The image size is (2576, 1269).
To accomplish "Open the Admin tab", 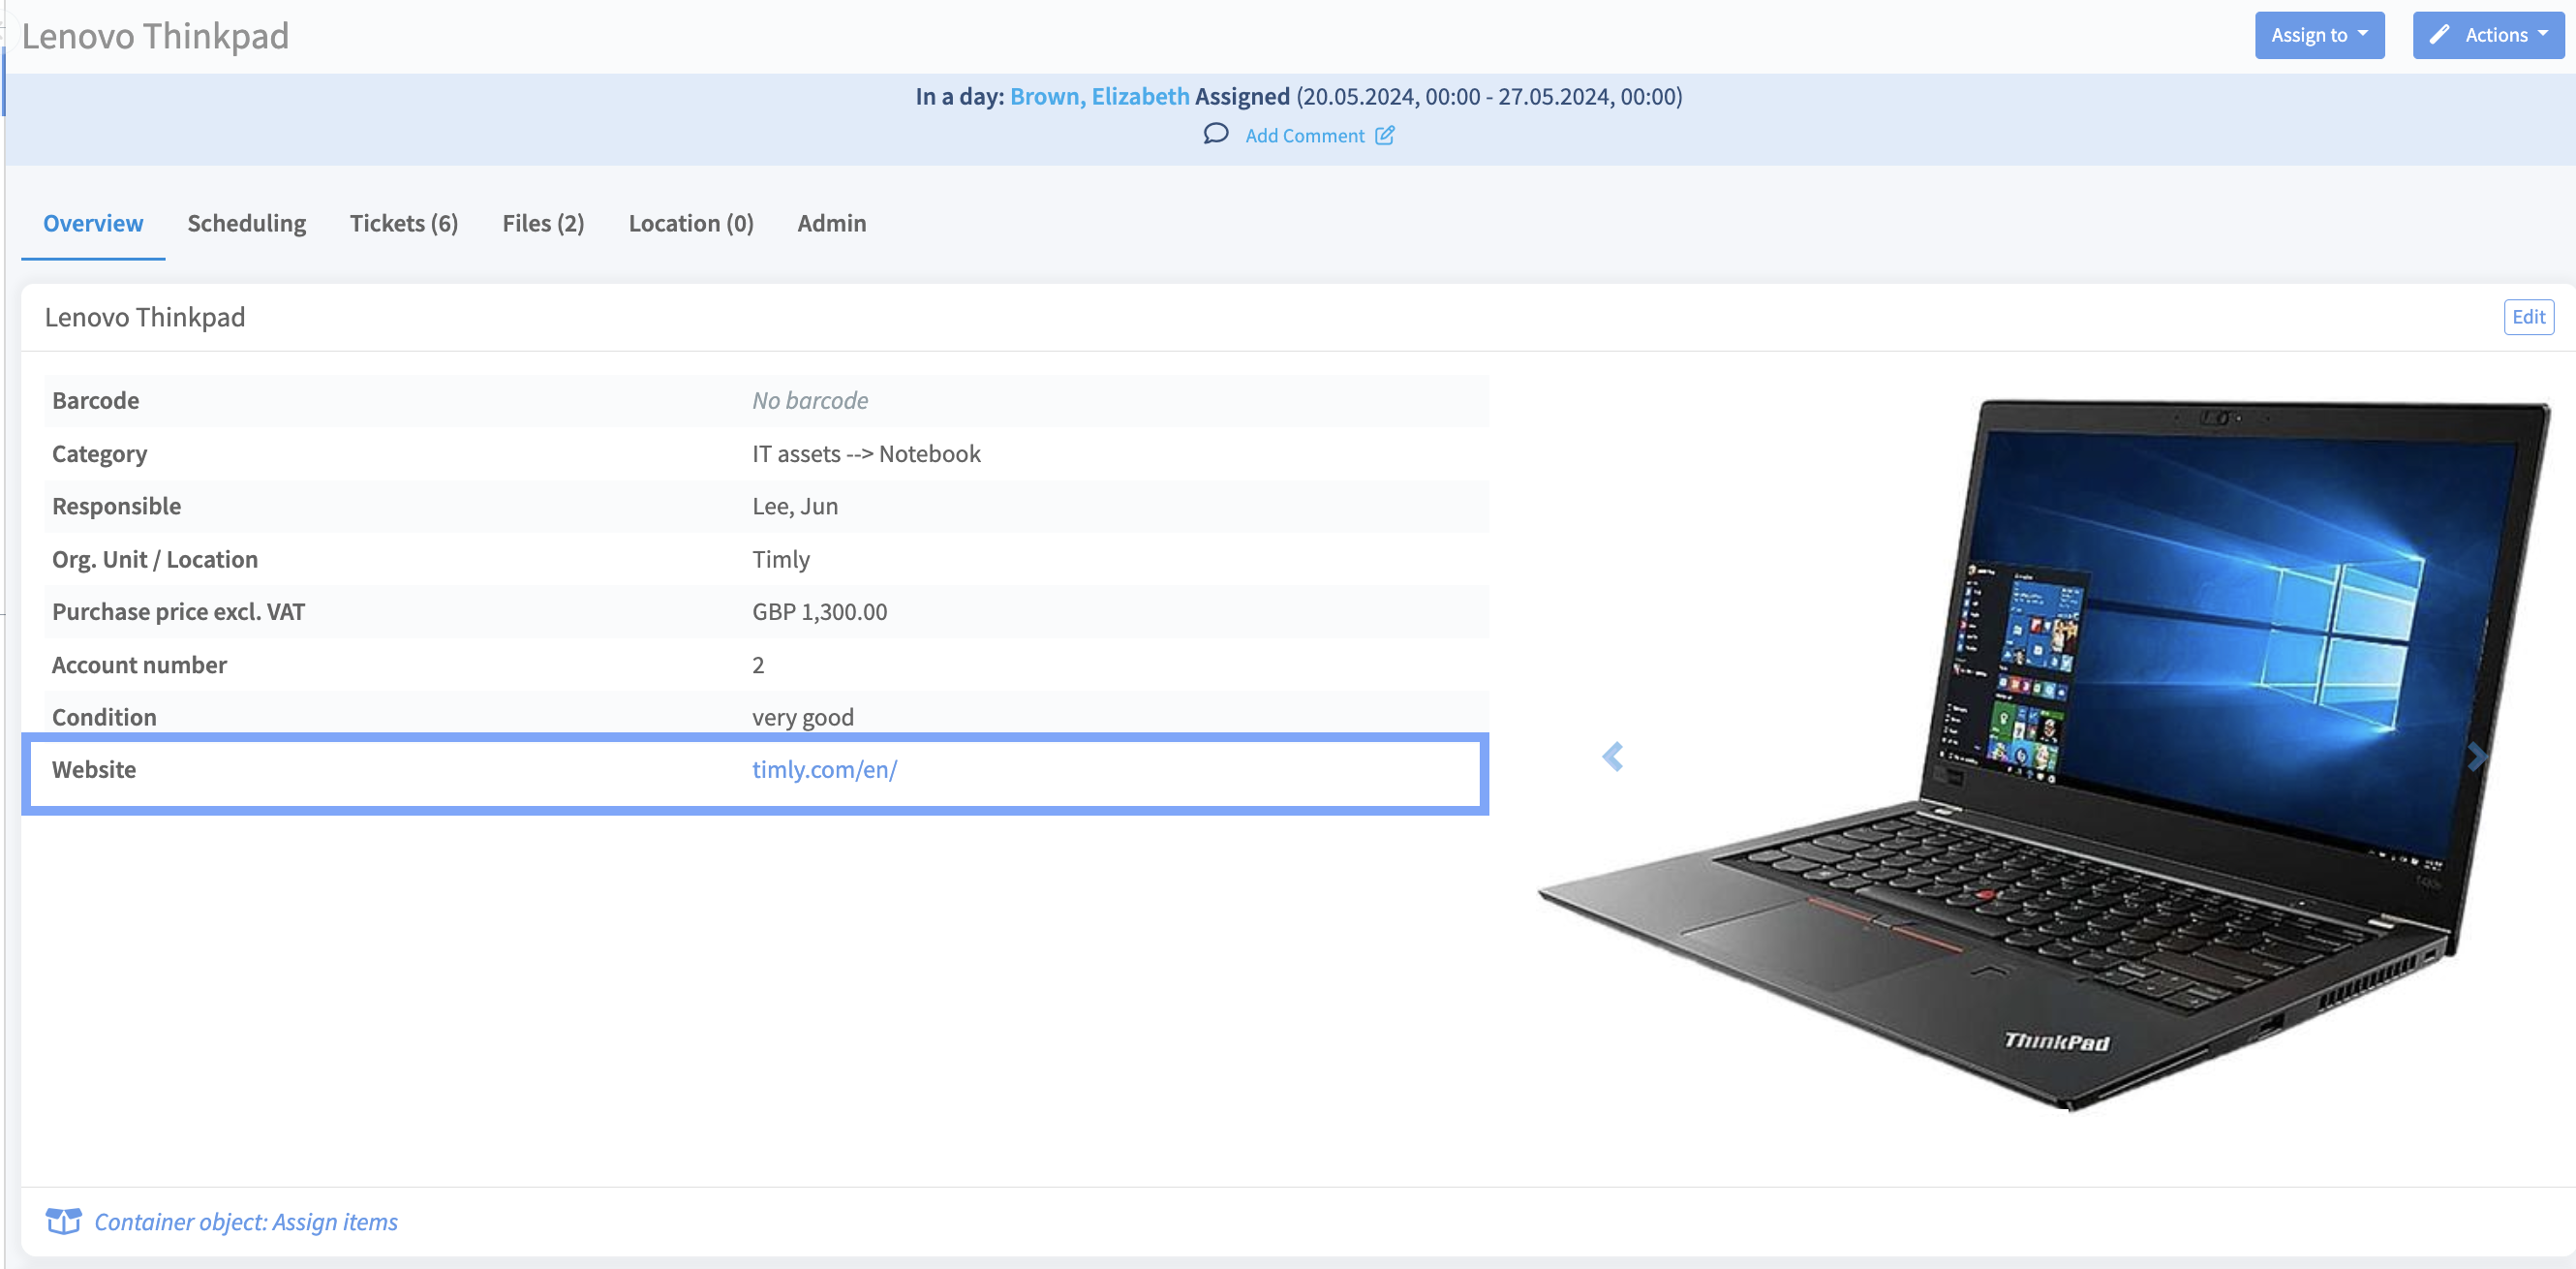I will [x=832, y=223].
